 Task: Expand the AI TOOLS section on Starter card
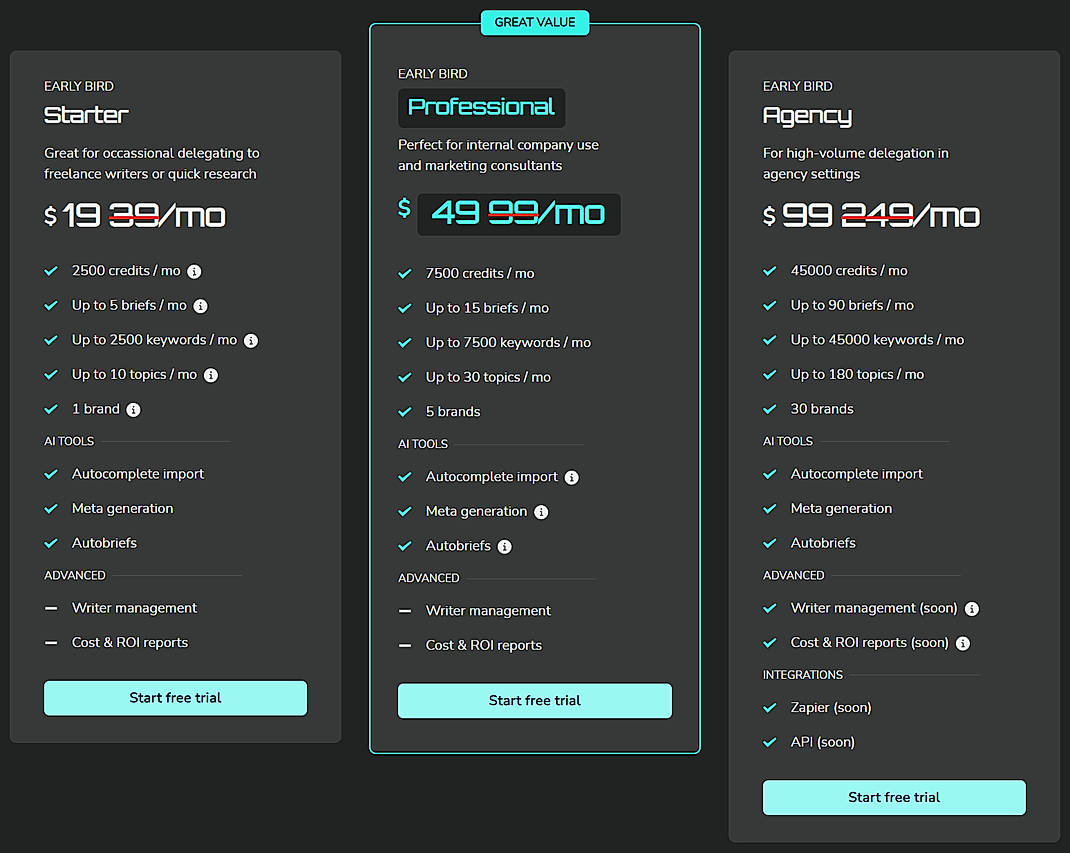coord(68,440)
